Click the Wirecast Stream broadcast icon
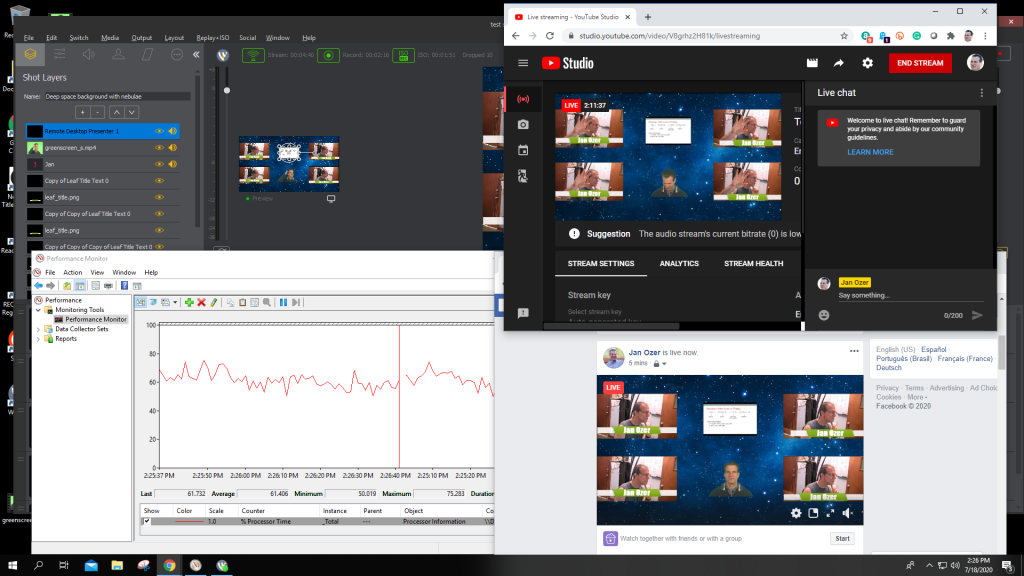The width and height of the screenshot is (1024, 576). click(x=254, y=55)
